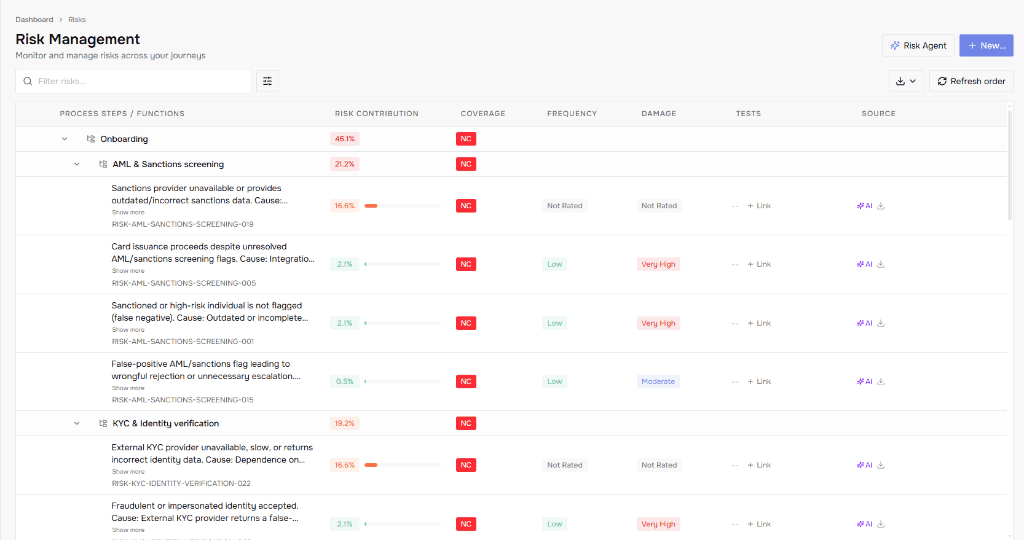The height and width of the screenshot is (540, 1024).
Task: Show more for RISK-AML-SANCTIONS-SCREENING-019
Action: pos(128,212)
